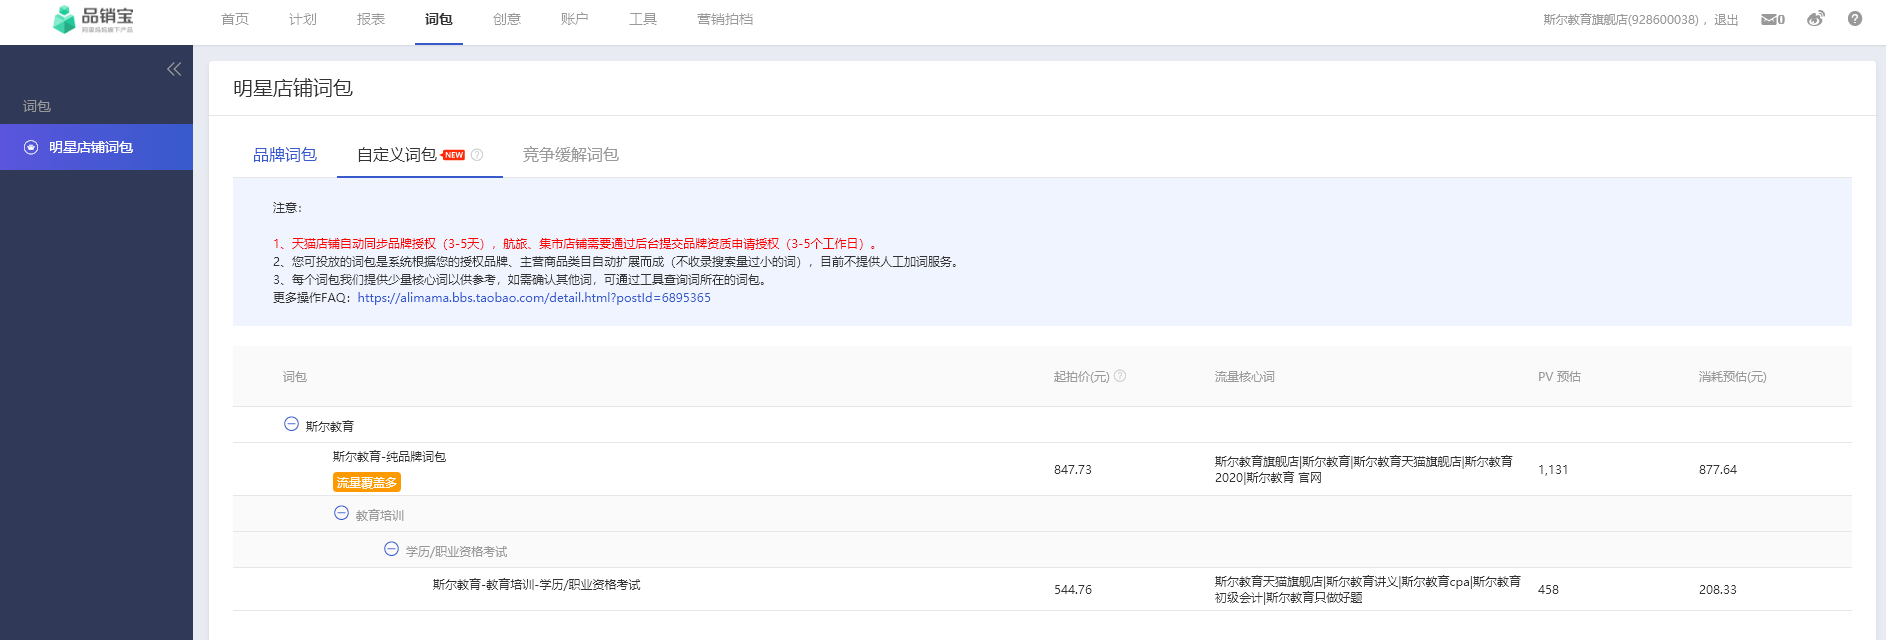This screenshot has width=1886, height=640.
Task: Open the 计划 navigation item
Action: [303, 19]
